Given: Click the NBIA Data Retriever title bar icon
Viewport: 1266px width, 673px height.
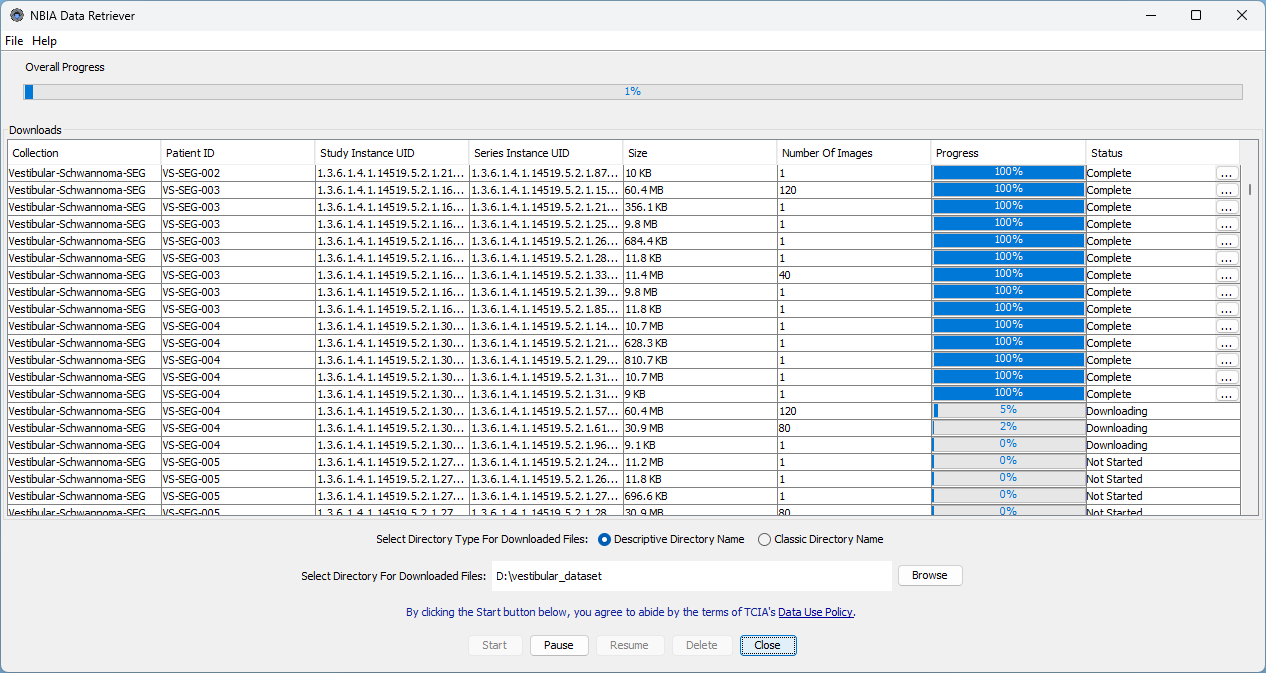Looking at the screenshot, I should pos(16,16).
